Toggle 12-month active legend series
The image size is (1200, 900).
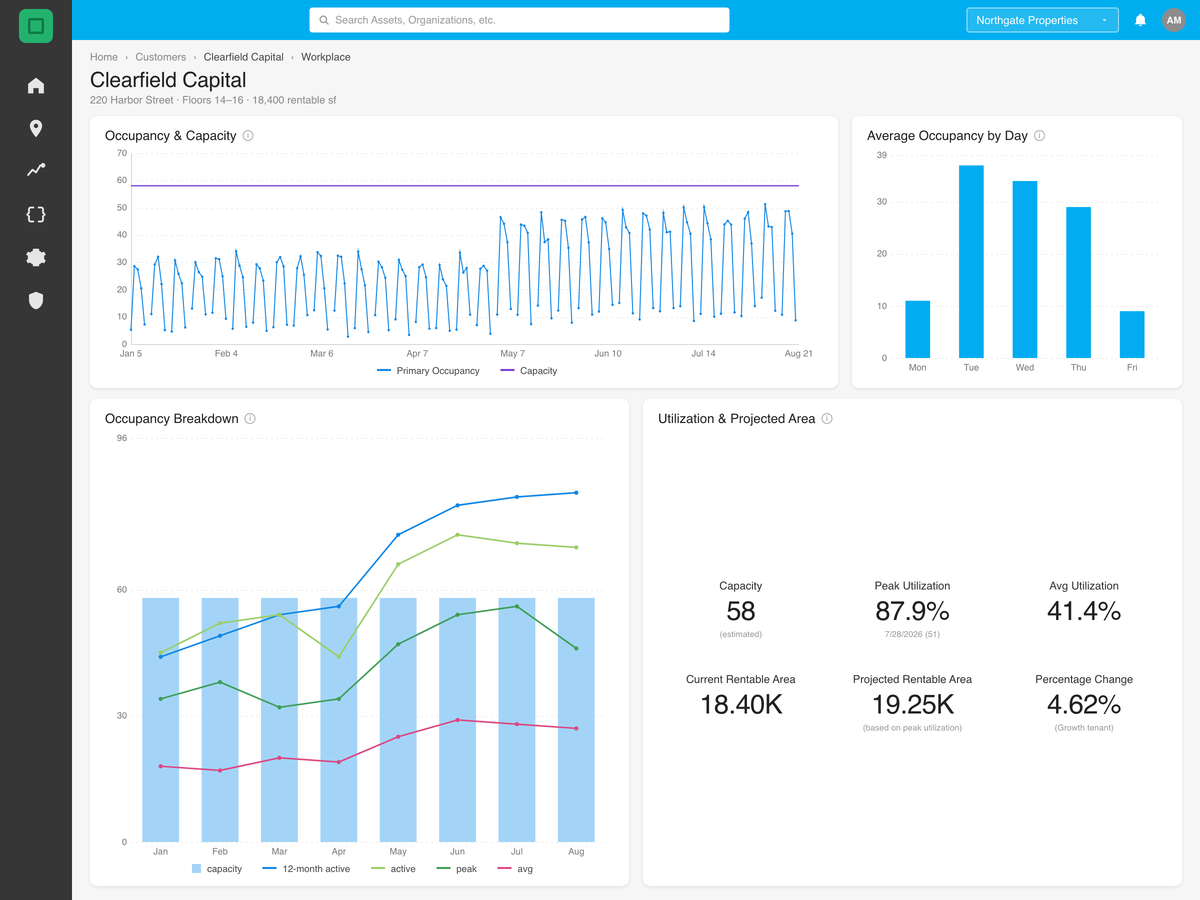coord(306,869)
